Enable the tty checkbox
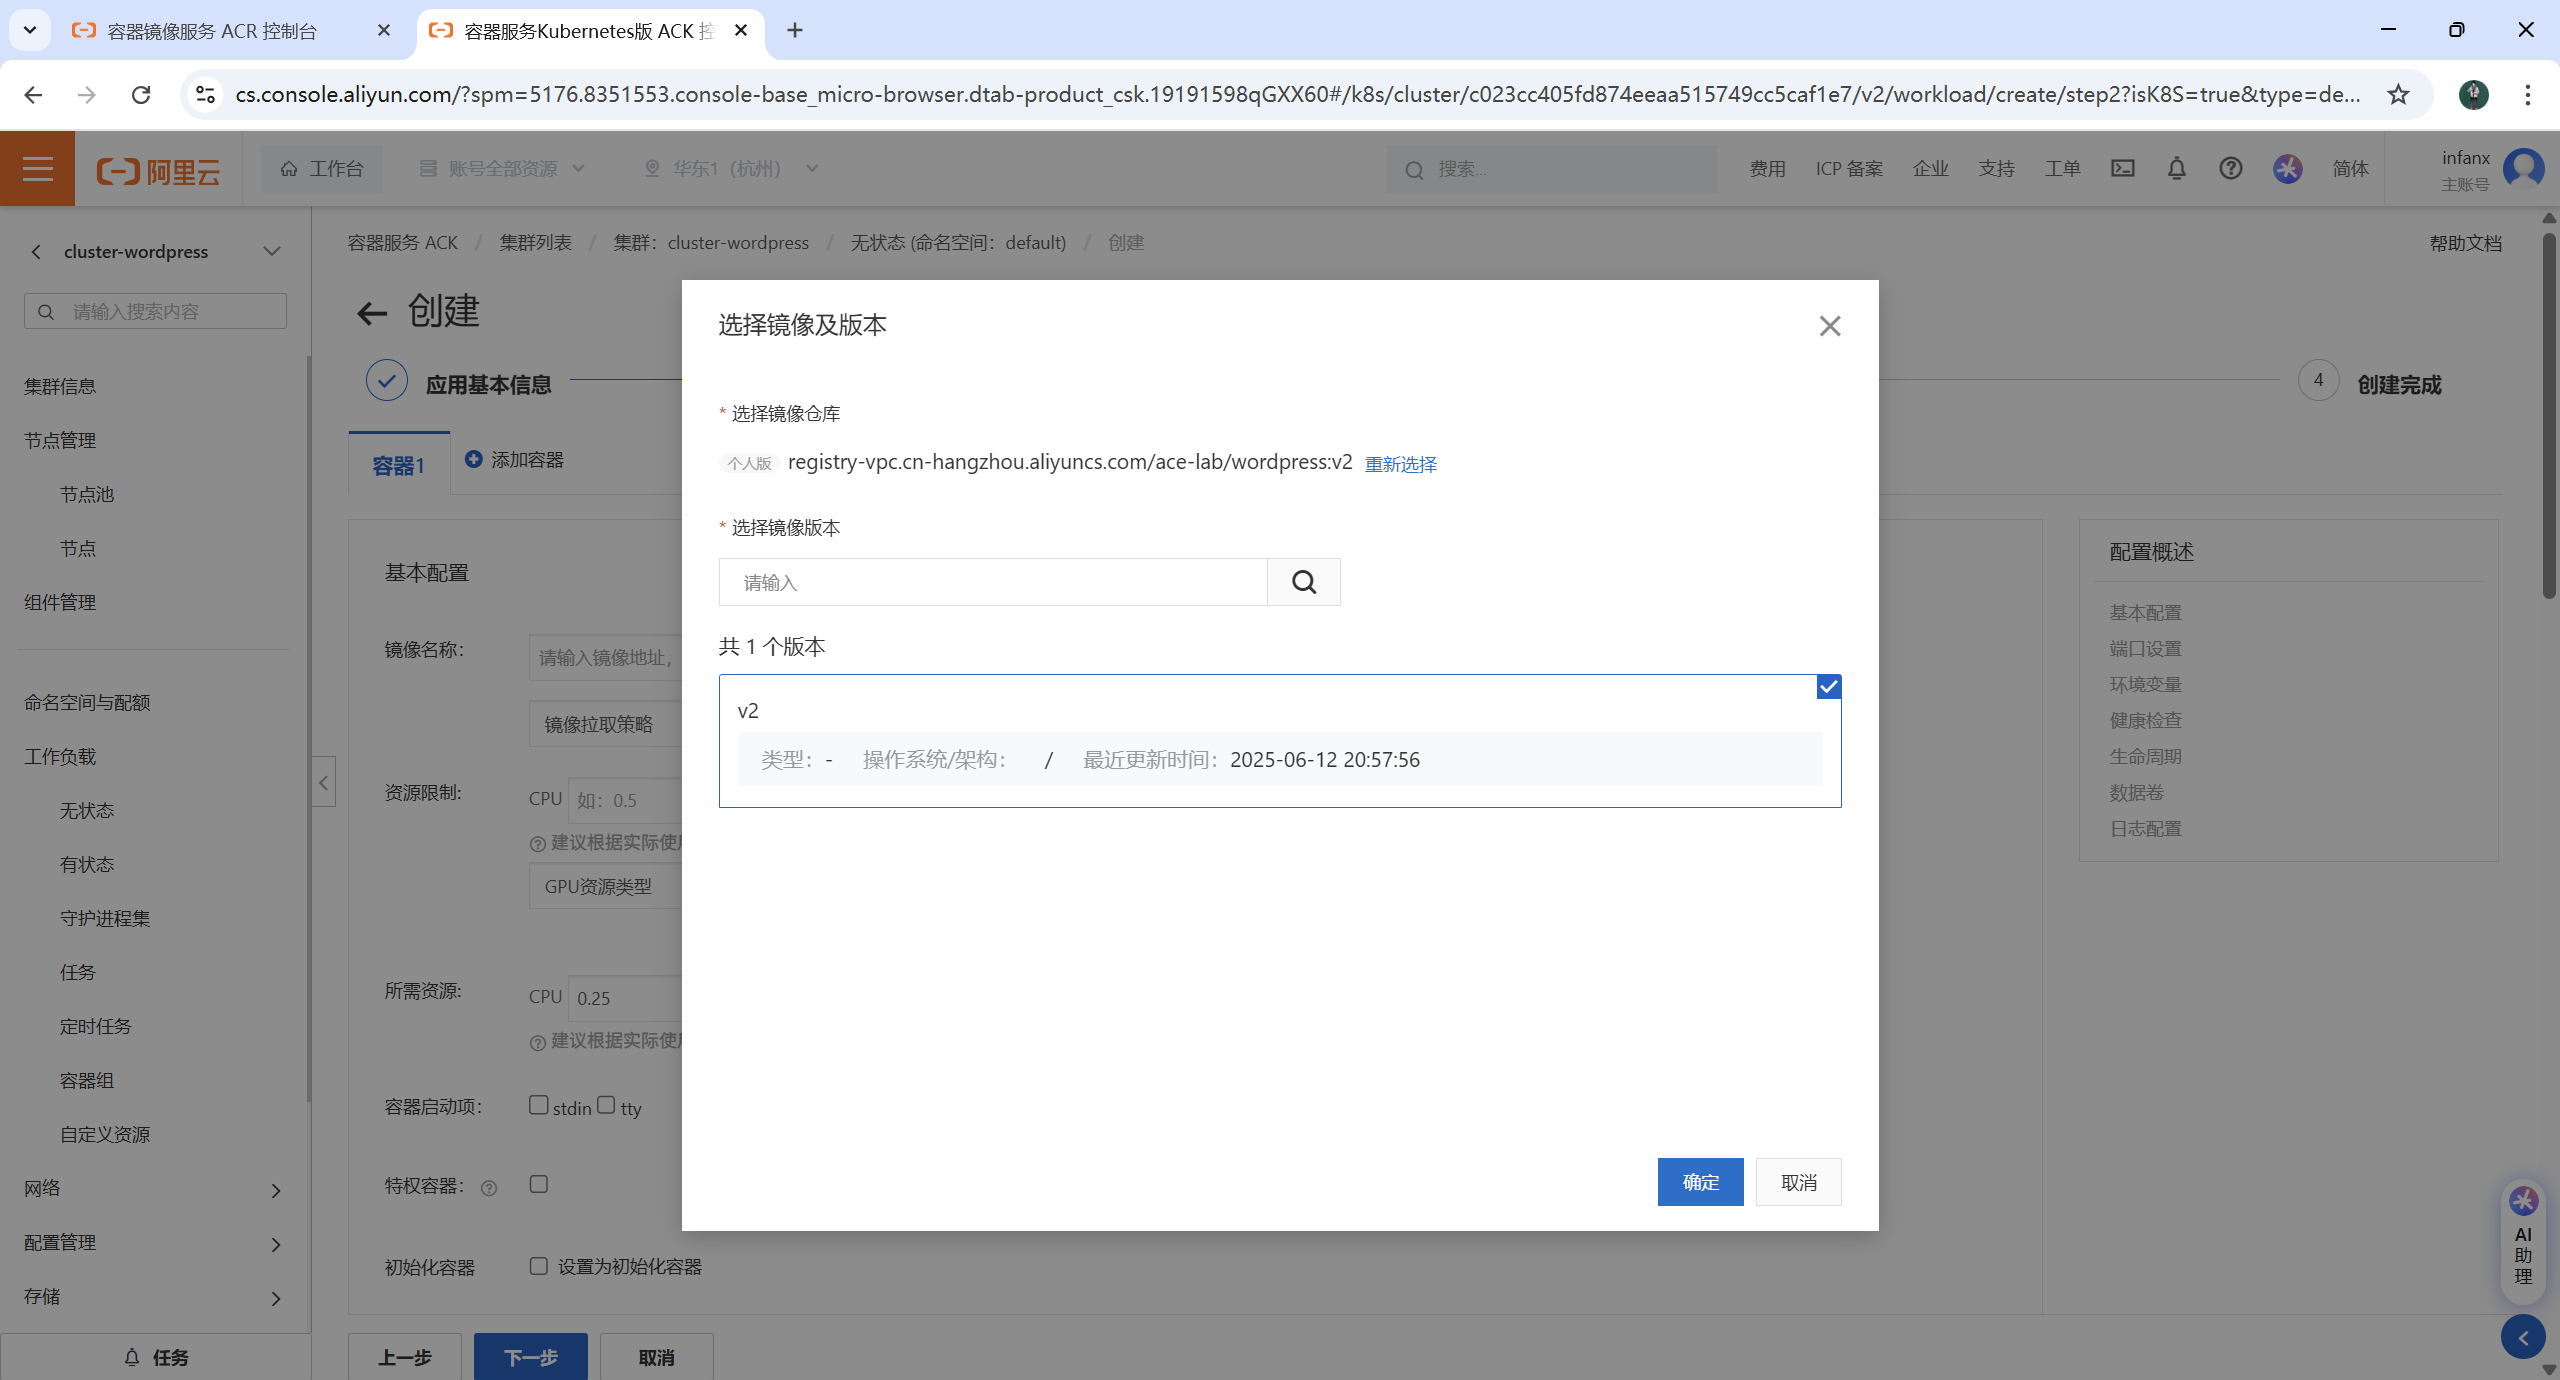Image resolution: width=2560 pixels, height=1380 pixels. (x=606, y=1105)
